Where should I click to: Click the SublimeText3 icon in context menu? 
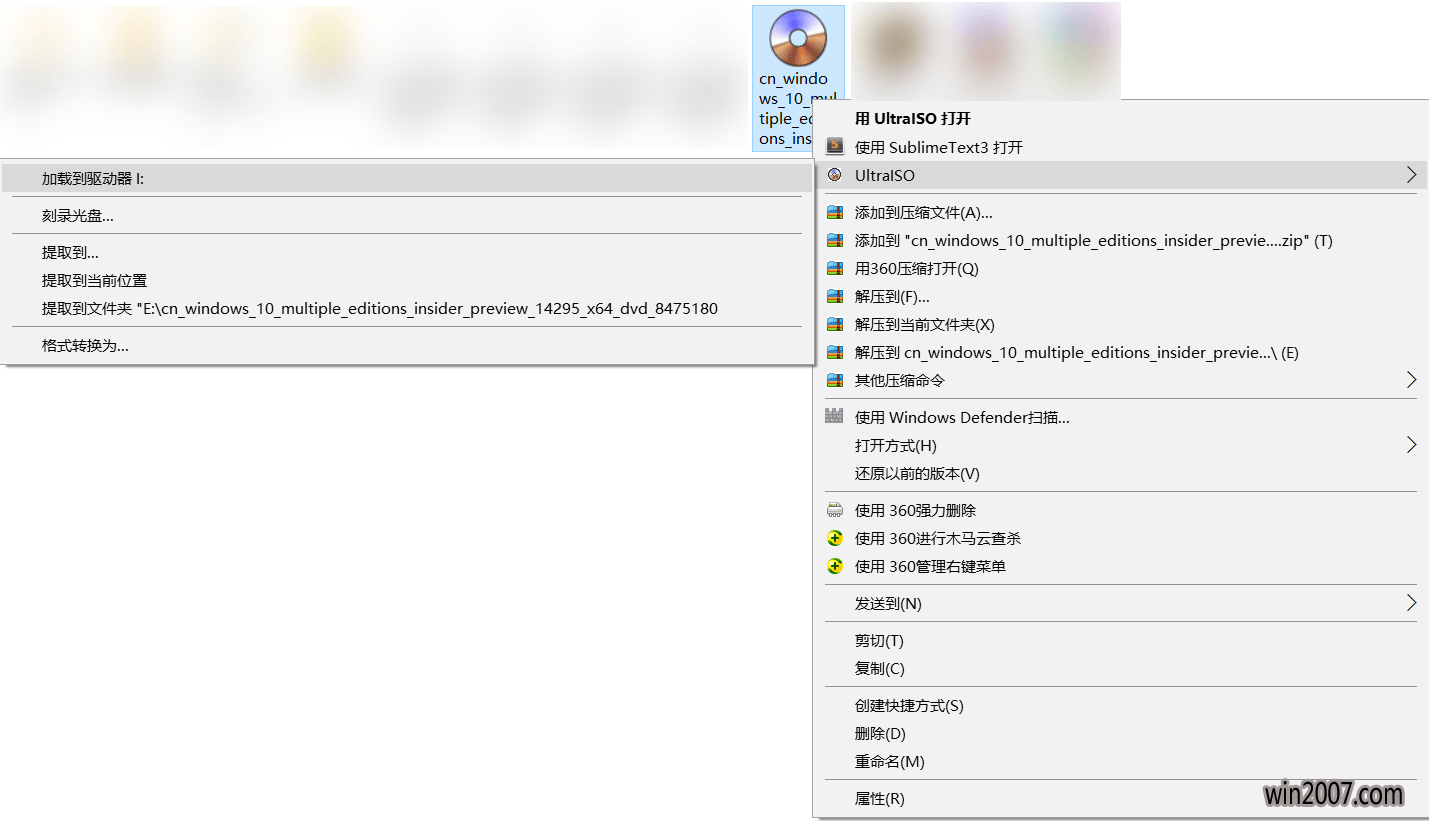(x=835, y=147)
